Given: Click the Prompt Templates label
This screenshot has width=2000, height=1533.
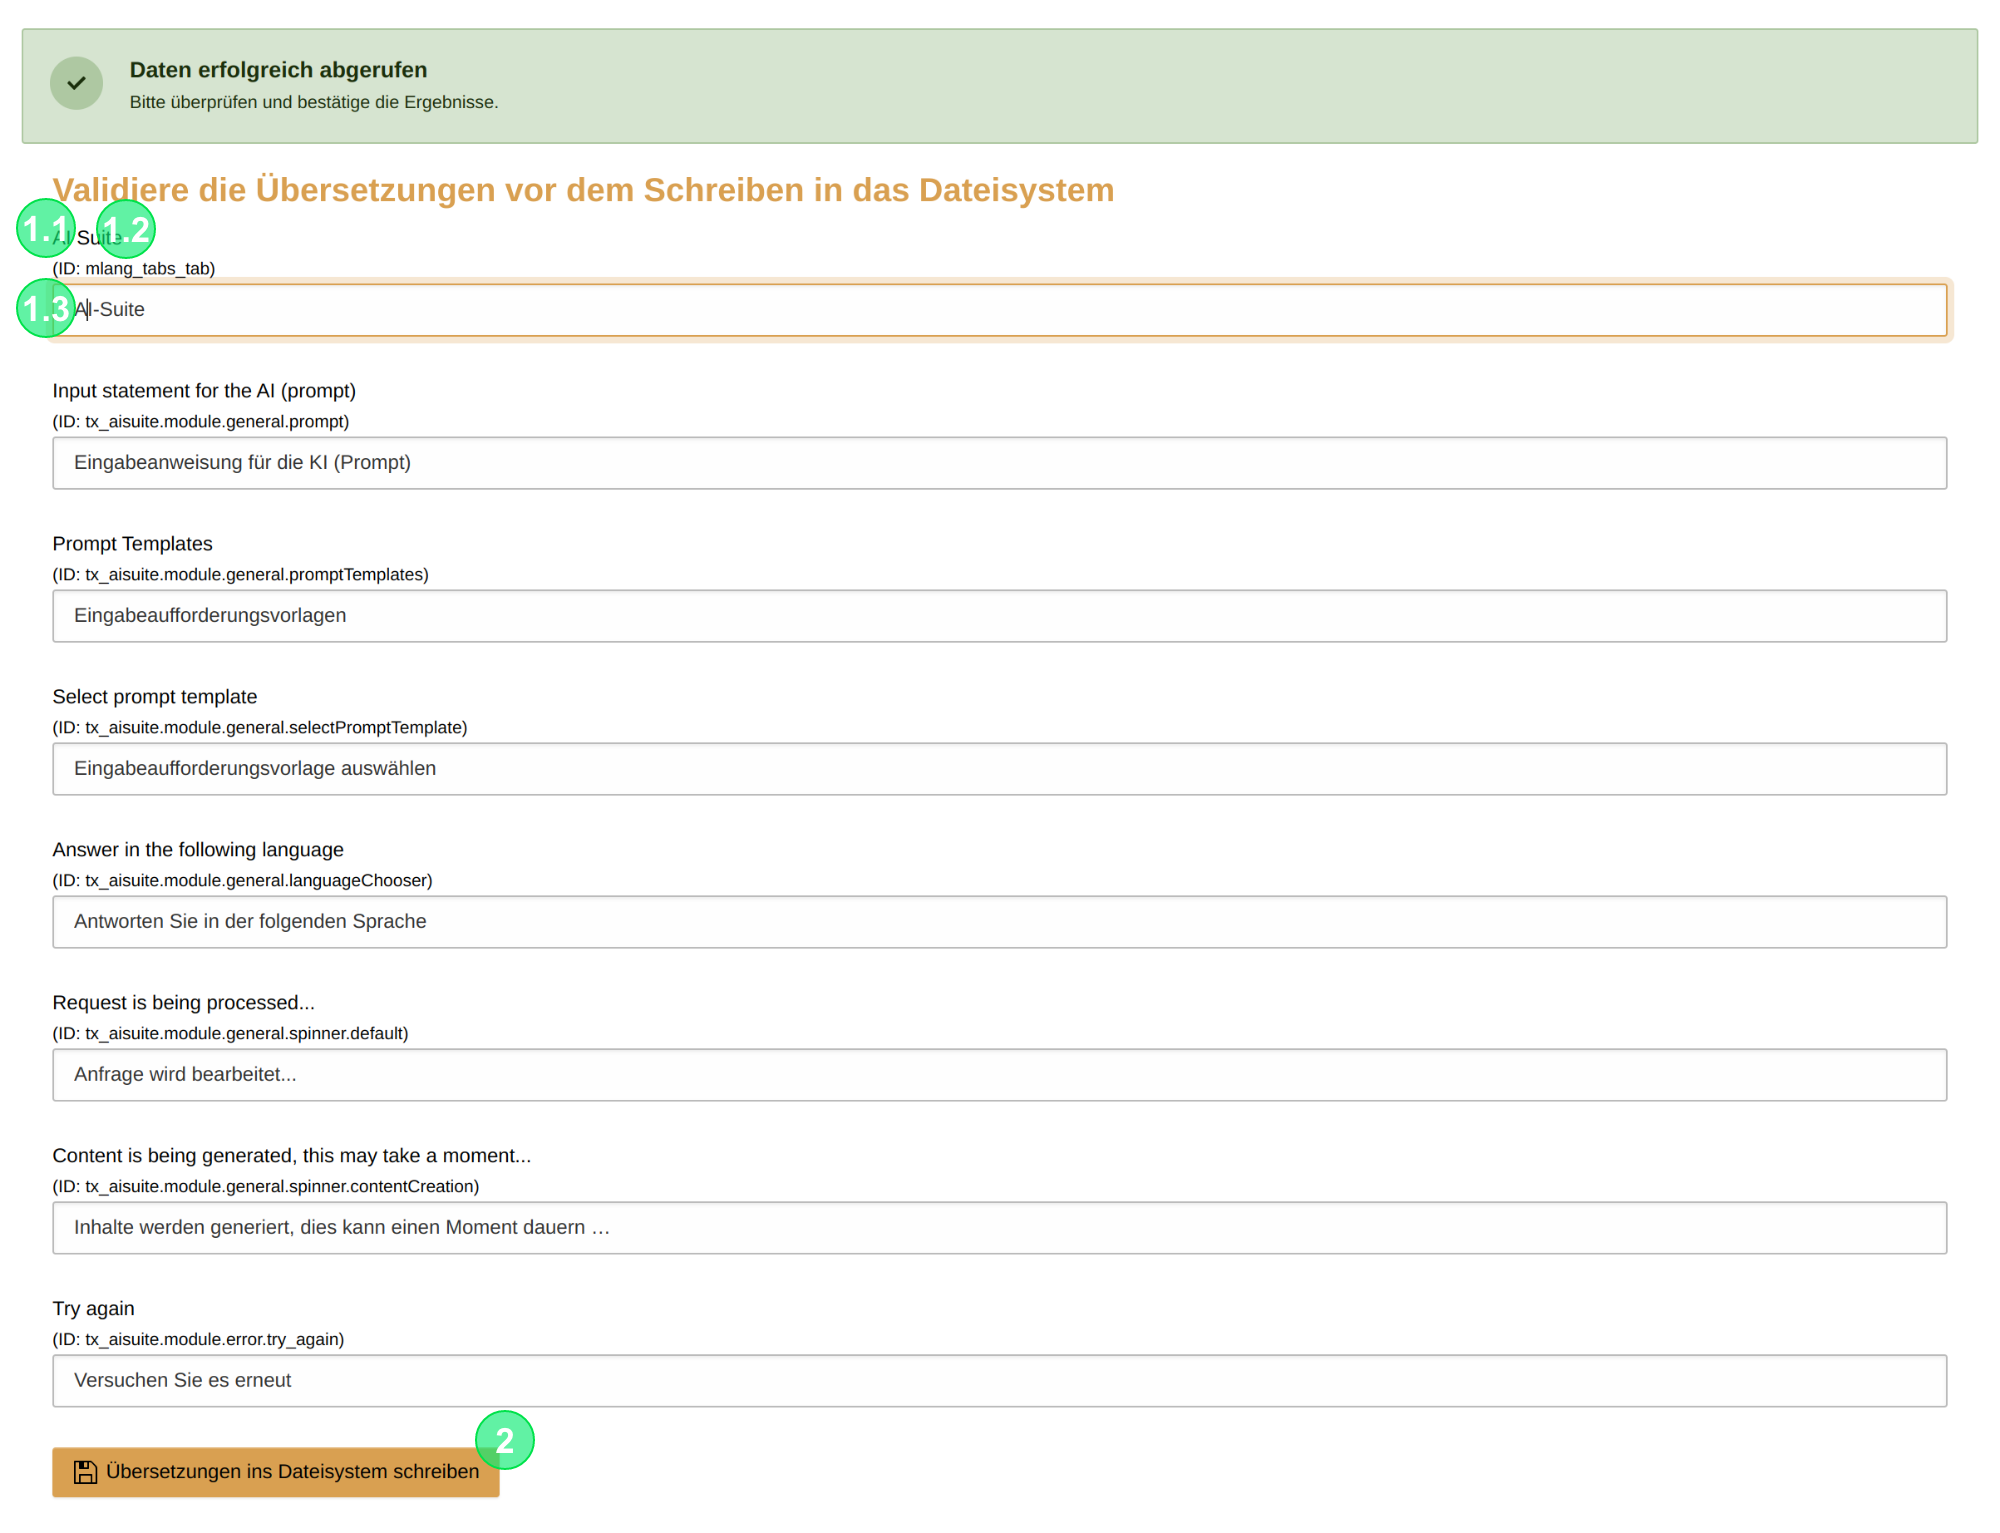Looking at the screenshot, I should (133, 544).
